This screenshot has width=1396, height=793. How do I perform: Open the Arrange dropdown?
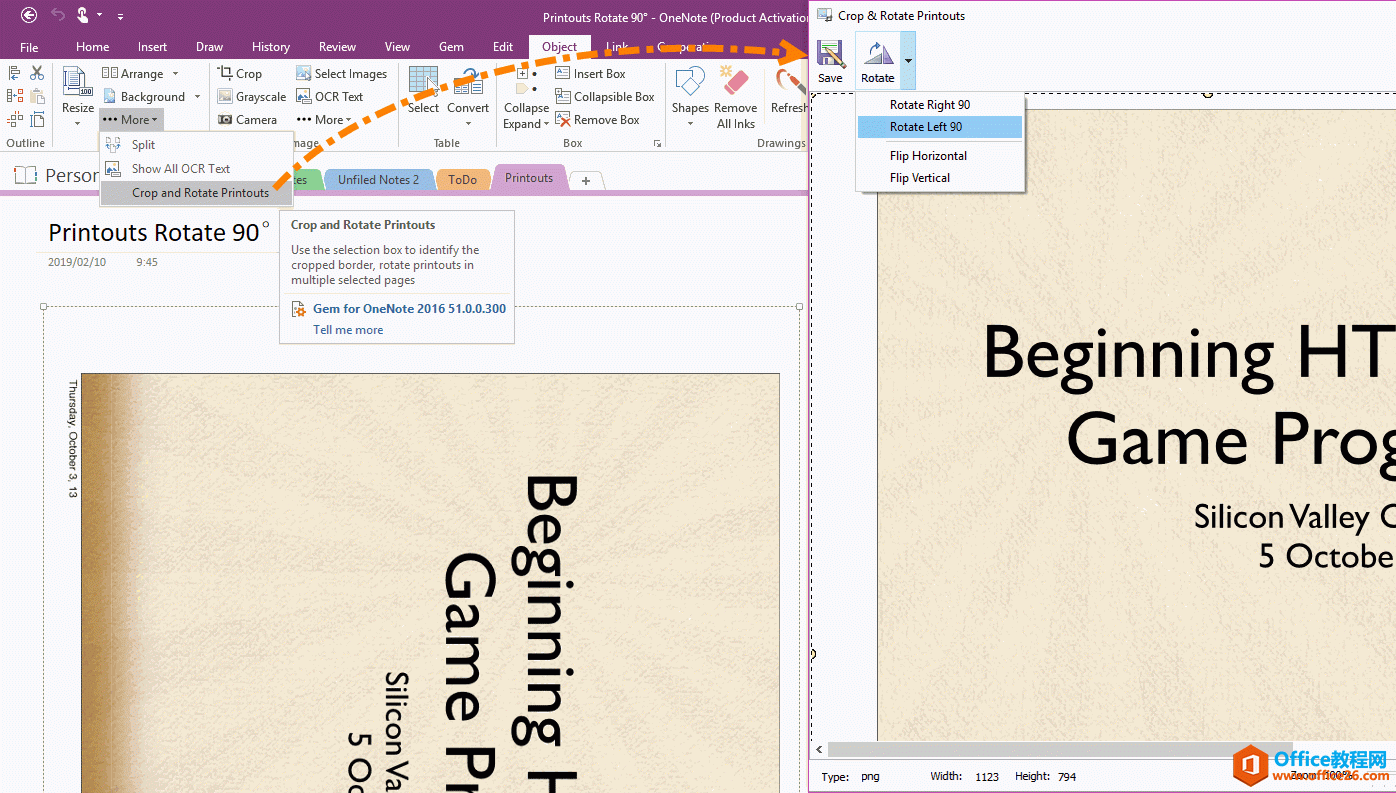(x=141, y=73)
